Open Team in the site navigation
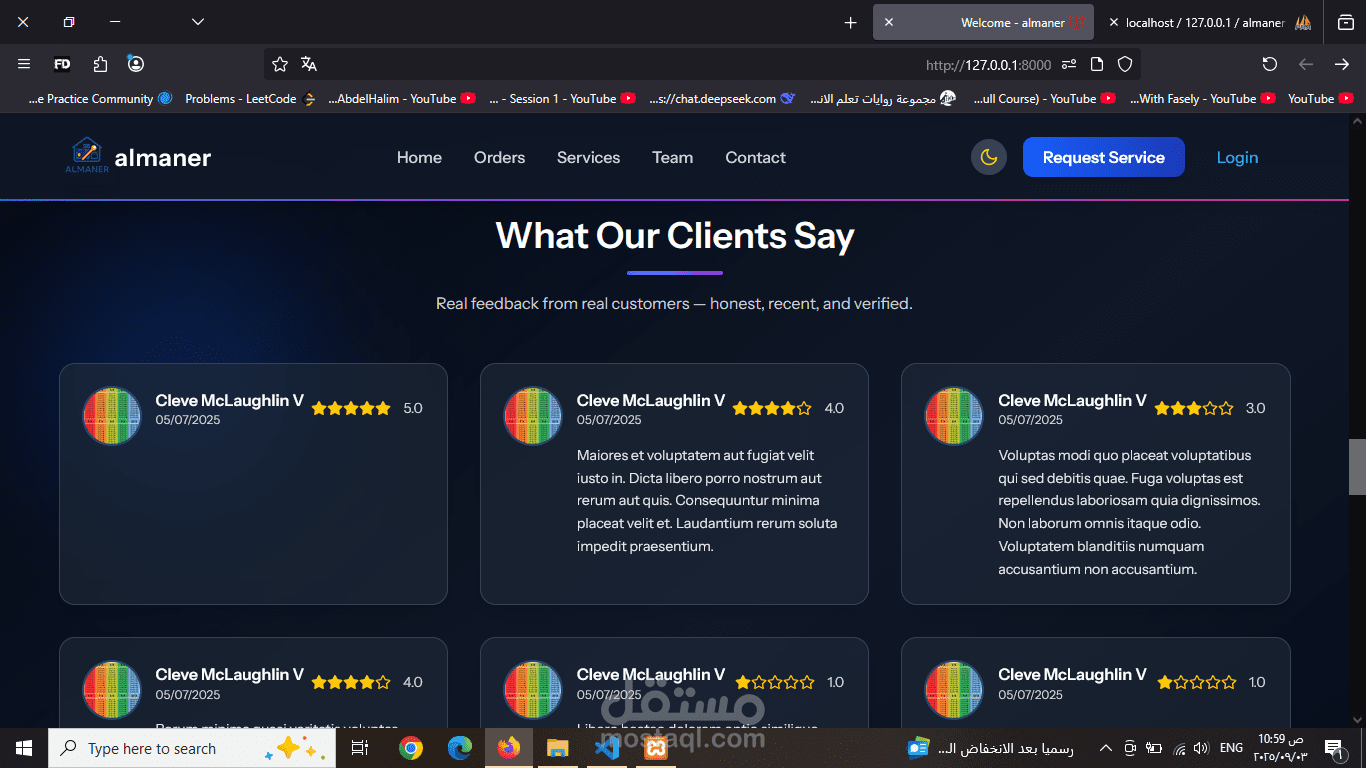1366x768 pixels. pyautogui.click(x=672, y=158)
